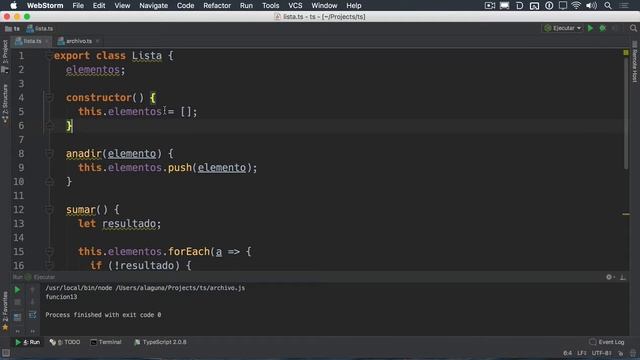The width and height of the screenshot is (640, 360).
Task: Open the Apple menu
Action: [x=13, y=6]
